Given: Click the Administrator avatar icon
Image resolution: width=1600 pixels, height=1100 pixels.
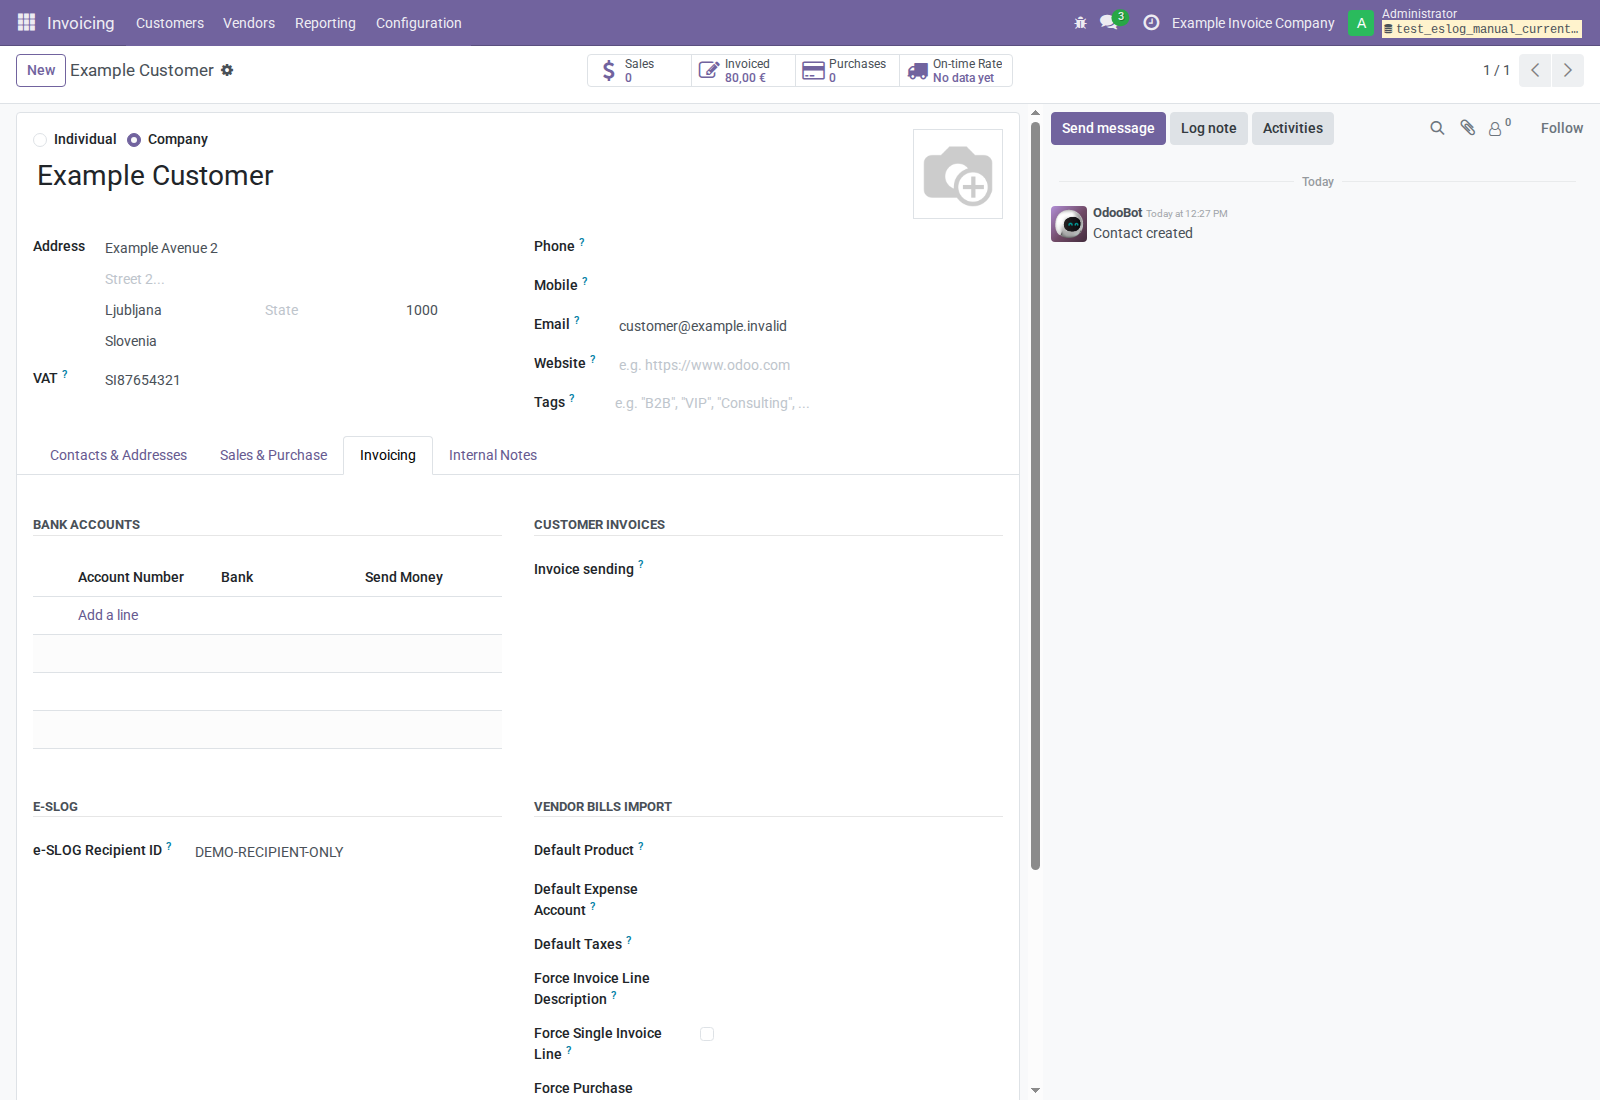Looking at the screenshot, I should pyautogui.click(x=1361, y=22).
